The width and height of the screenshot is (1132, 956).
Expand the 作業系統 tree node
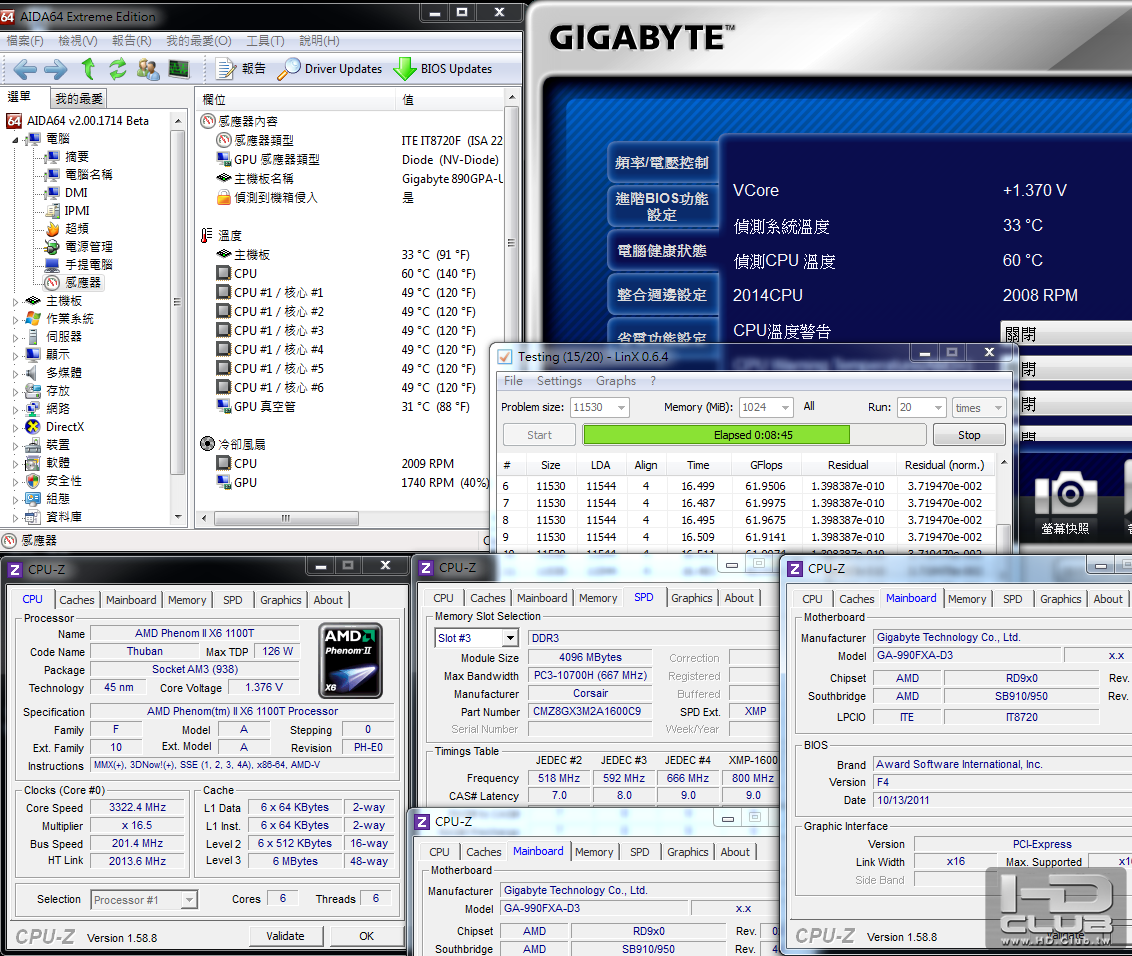(x=16, y=319)
